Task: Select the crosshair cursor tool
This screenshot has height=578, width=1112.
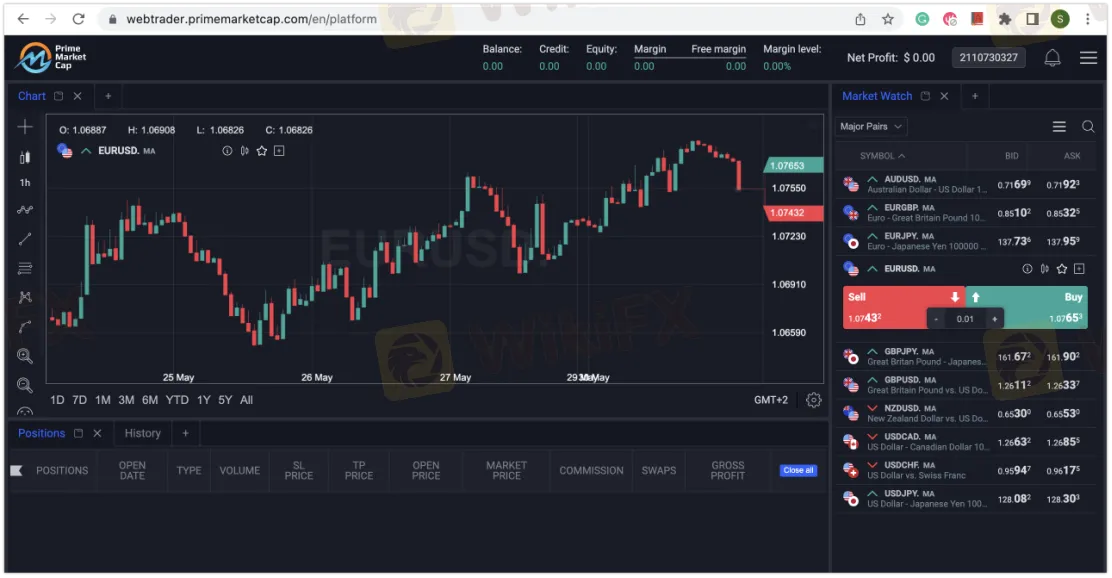Action: pyautogui.click(x=25, y=127)
